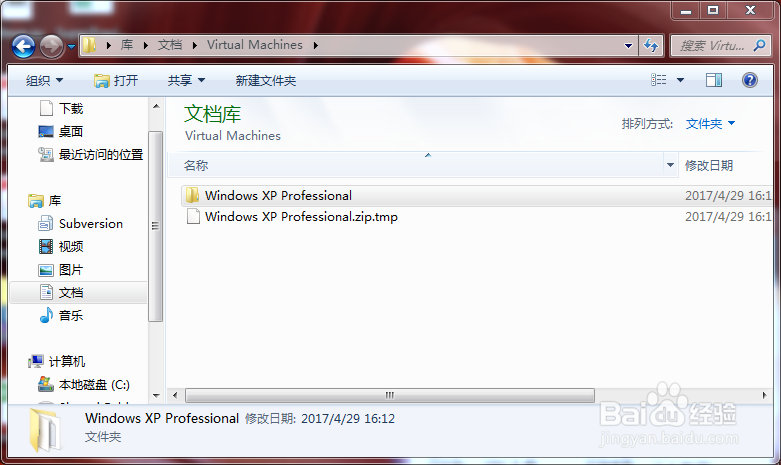Screen dimensions: 781x465
Task: Expand arrow after Virtual Machines breadcrumb
Action: click(x=315, y=45)
